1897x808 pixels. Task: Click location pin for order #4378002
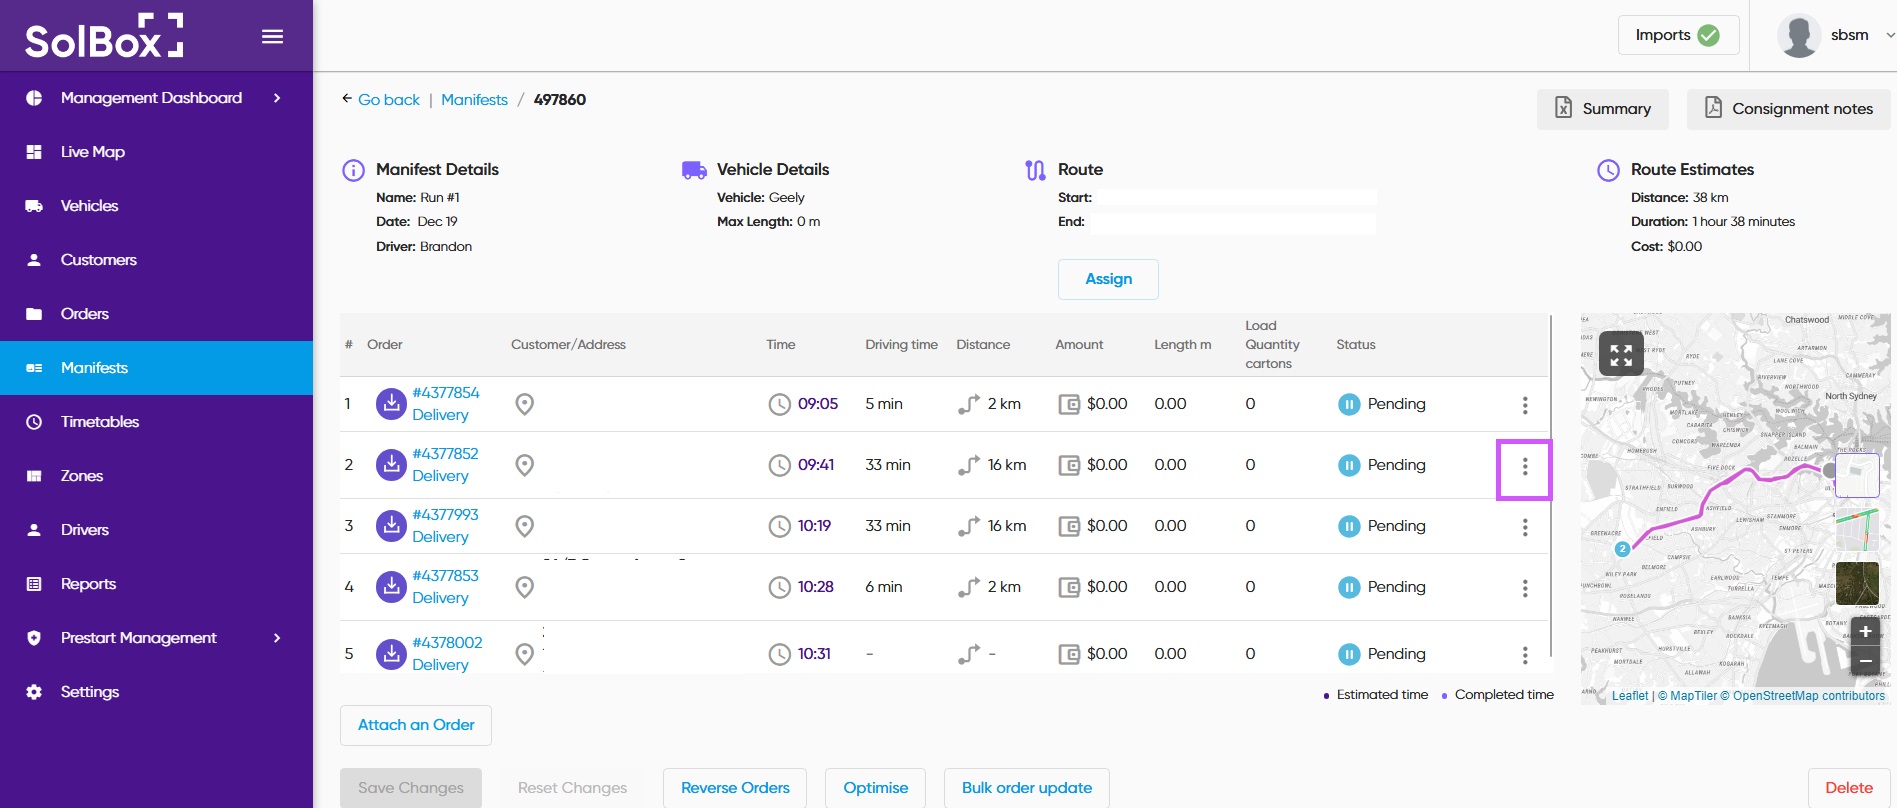pos(524,654)
